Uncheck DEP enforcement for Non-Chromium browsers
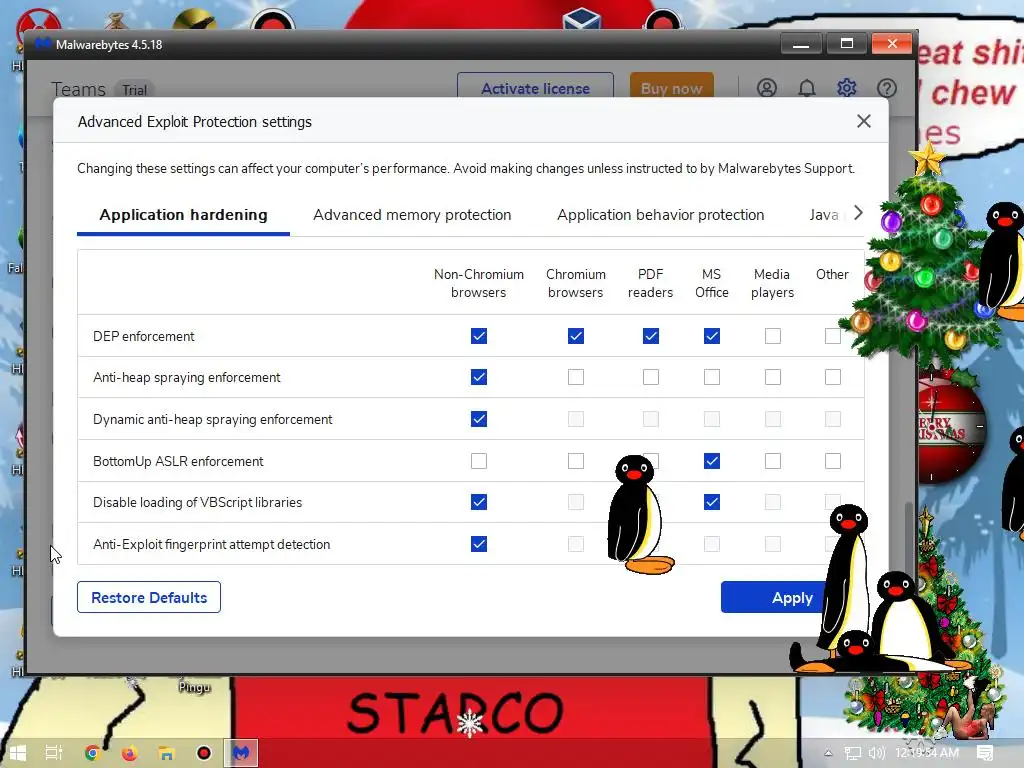This screenshot has width=1024, height=768. [x=479, y=336]
